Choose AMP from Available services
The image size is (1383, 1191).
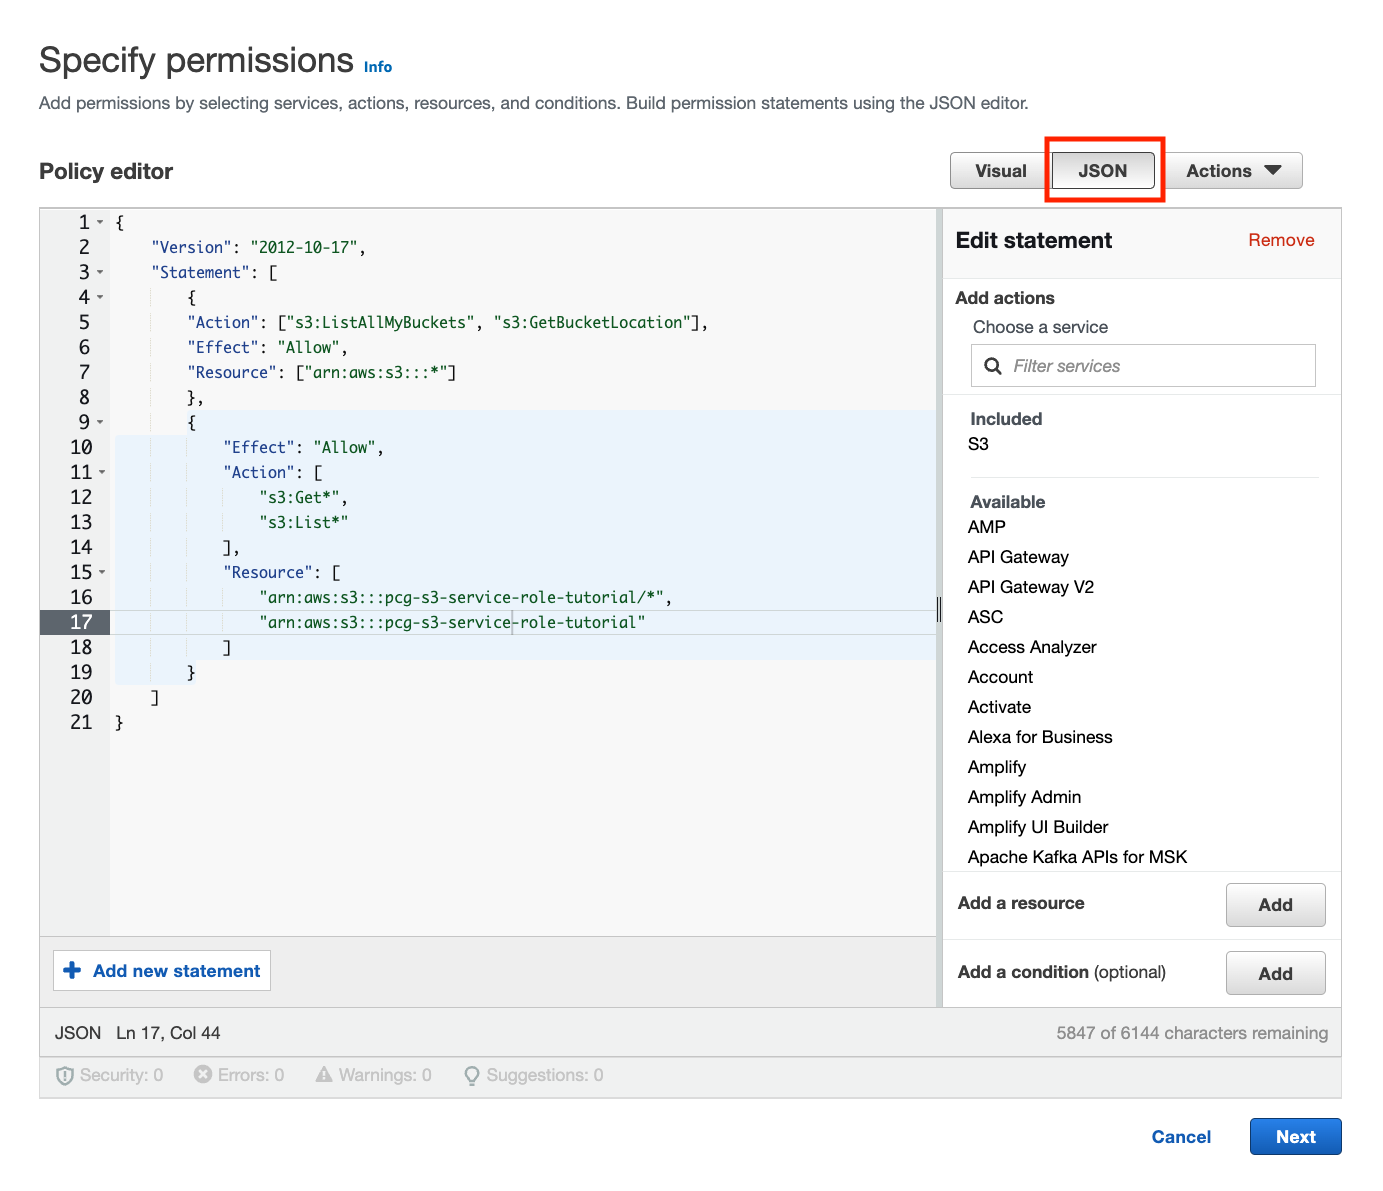[986, 527]
